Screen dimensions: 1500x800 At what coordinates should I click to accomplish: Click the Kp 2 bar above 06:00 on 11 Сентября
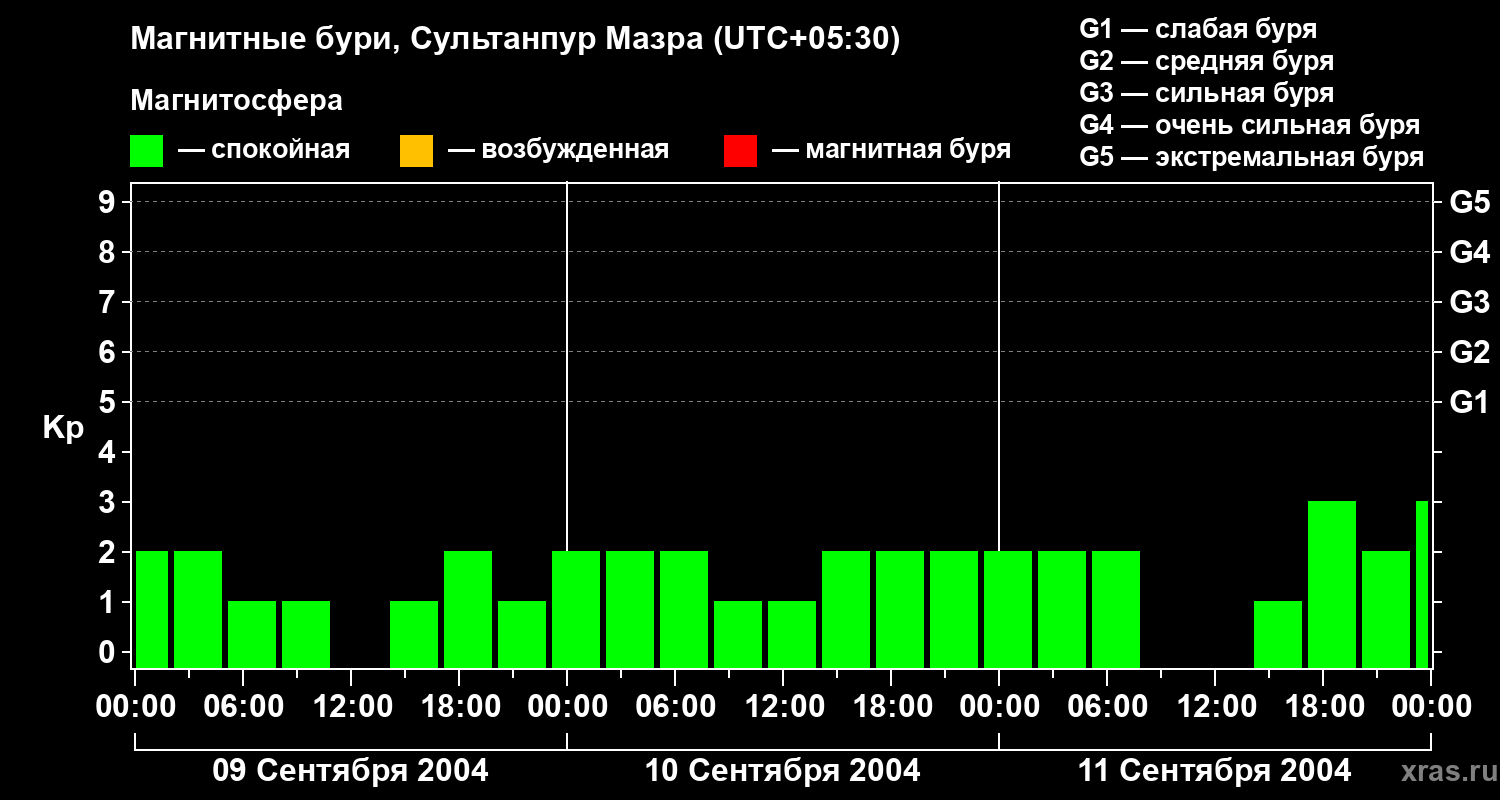(x=1116, y=610)
